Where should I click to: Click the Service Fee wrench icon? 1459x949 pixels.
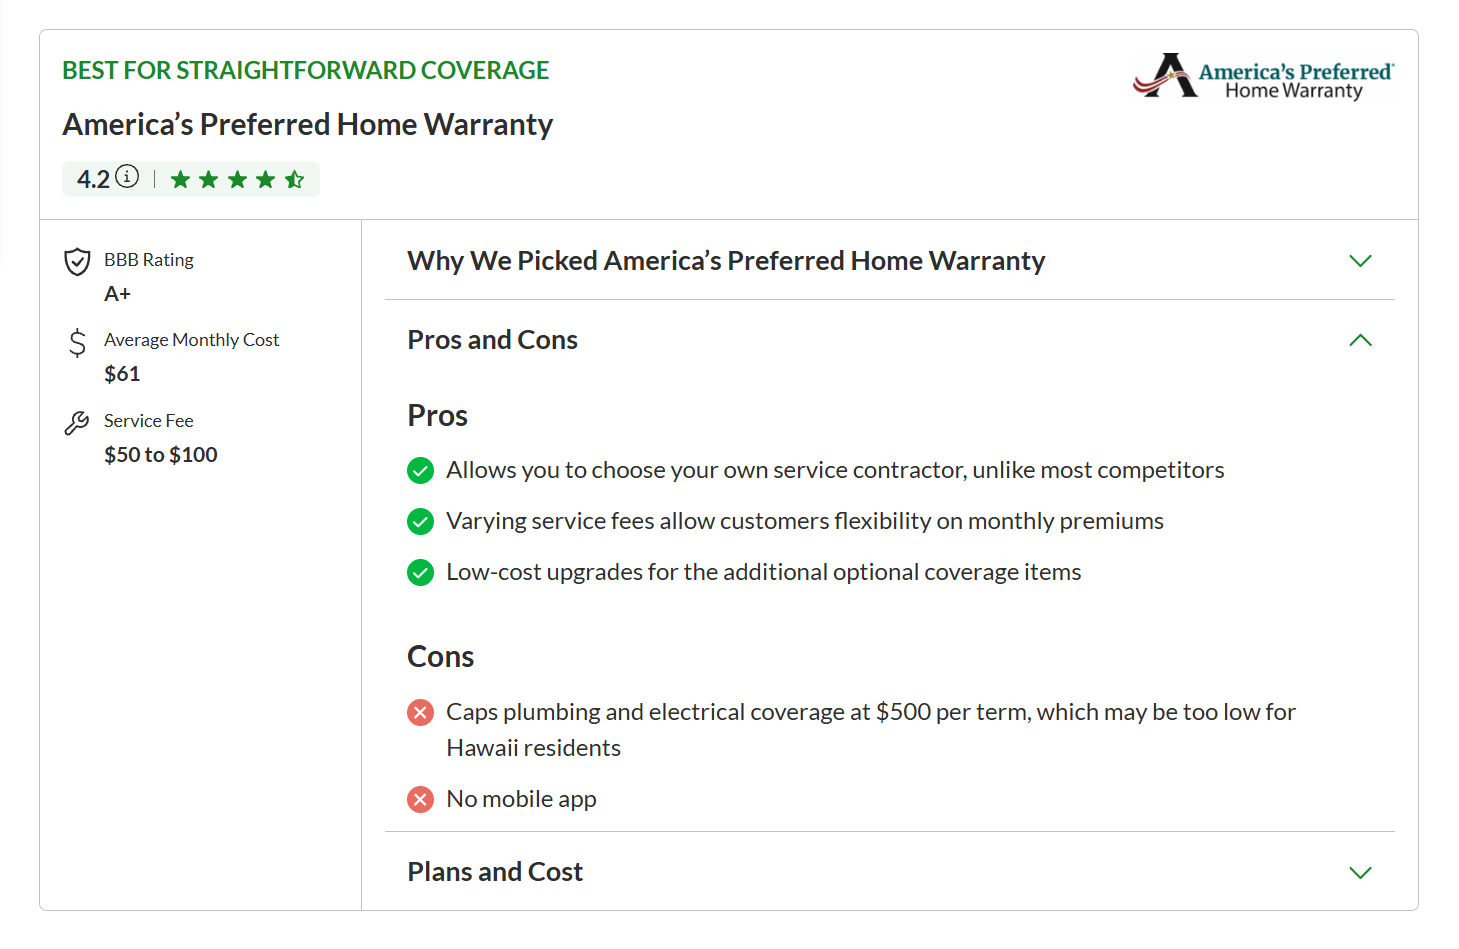point(77,423)
